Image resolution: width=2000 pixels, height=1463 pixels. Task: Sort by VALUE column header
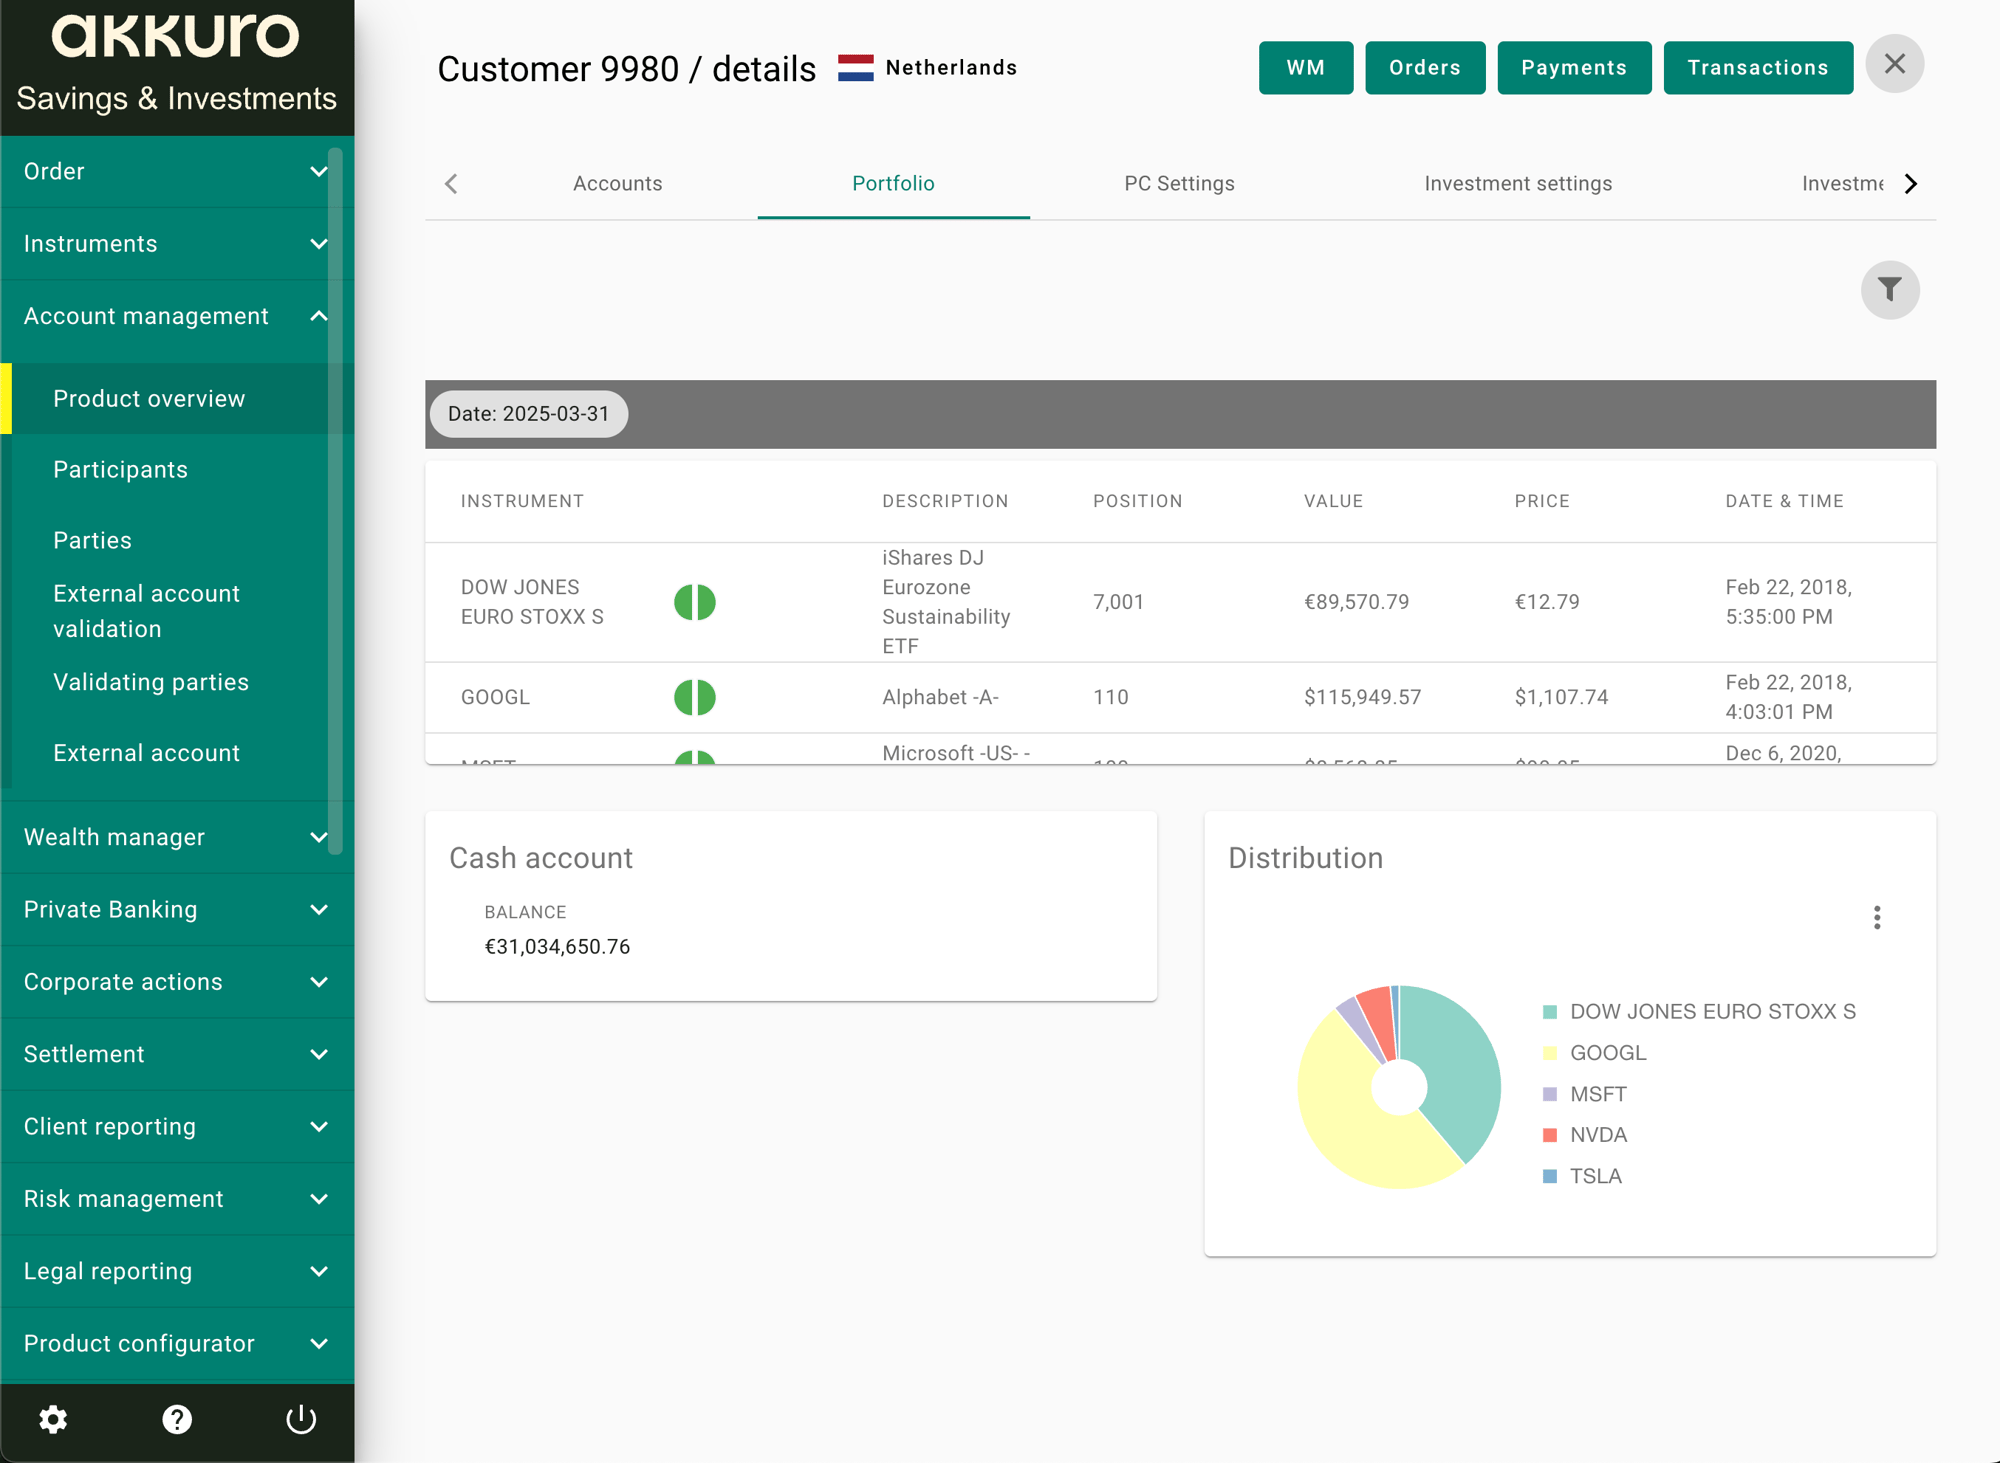point(1333,501)
